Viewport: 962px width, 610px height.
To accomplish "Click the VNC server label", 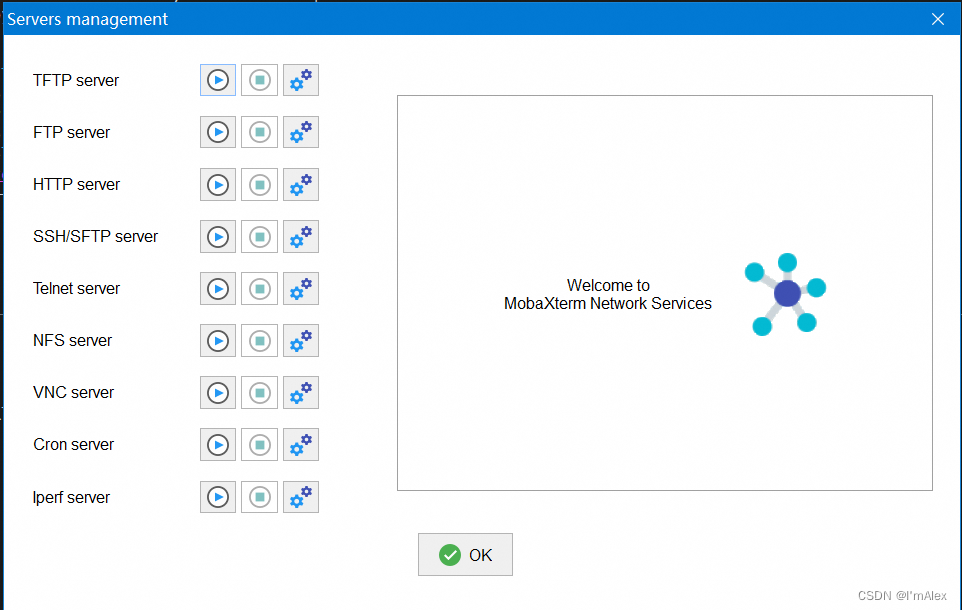I will (x=74, y=393).
